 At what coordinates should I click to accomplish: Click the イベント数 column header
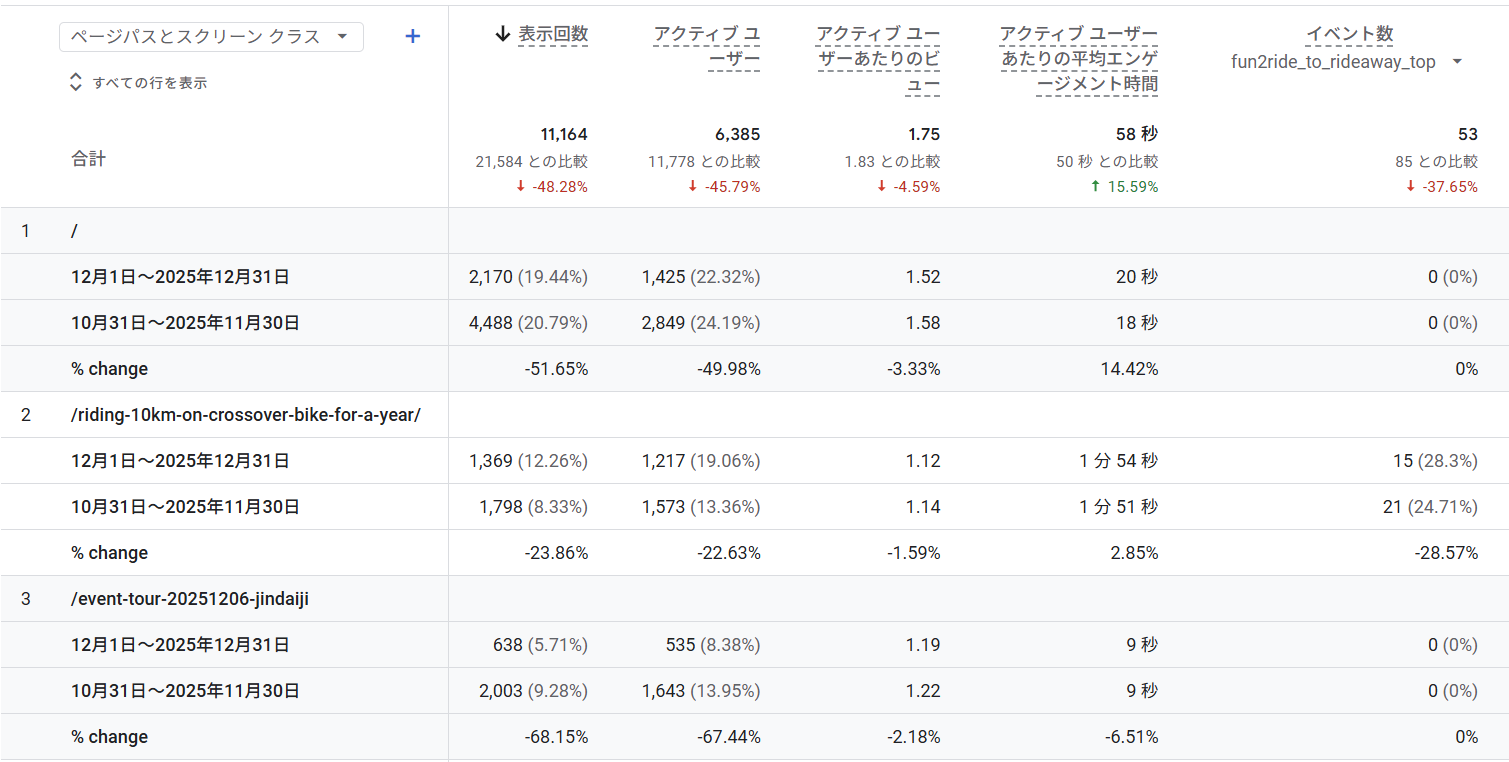point(1349,34)
